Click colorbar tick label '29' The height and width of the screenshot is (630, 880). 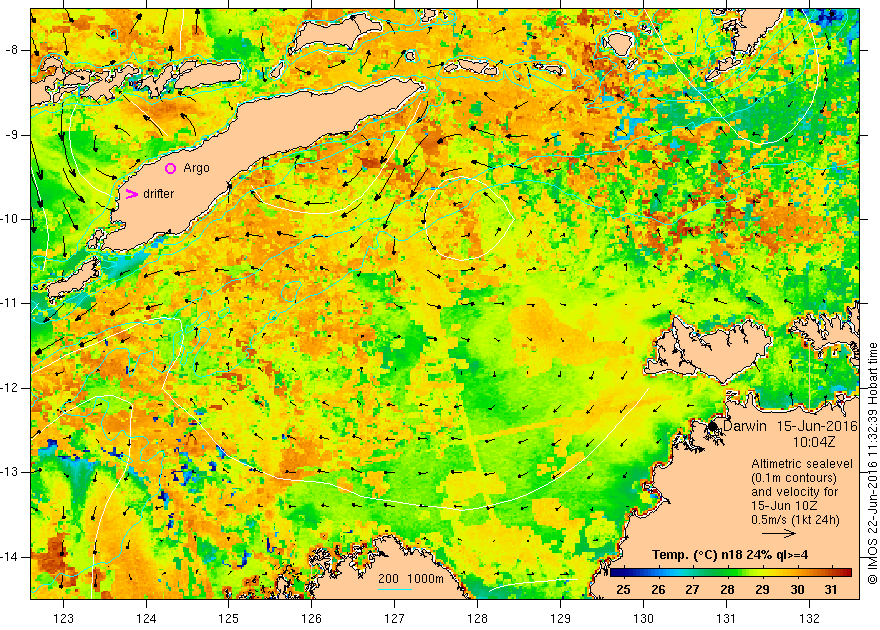pos(762,590)
